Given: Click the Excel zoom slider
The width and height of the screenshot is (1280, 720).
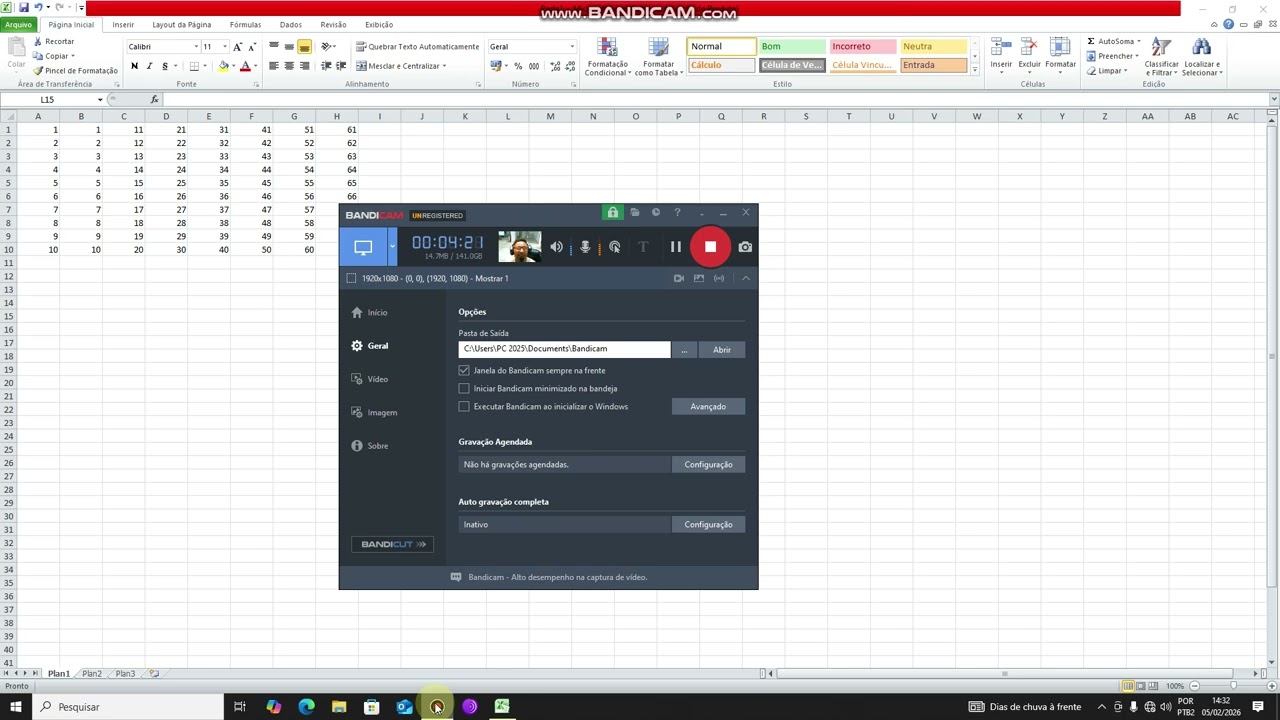Looking at the screenshot, I should 1232,686.
